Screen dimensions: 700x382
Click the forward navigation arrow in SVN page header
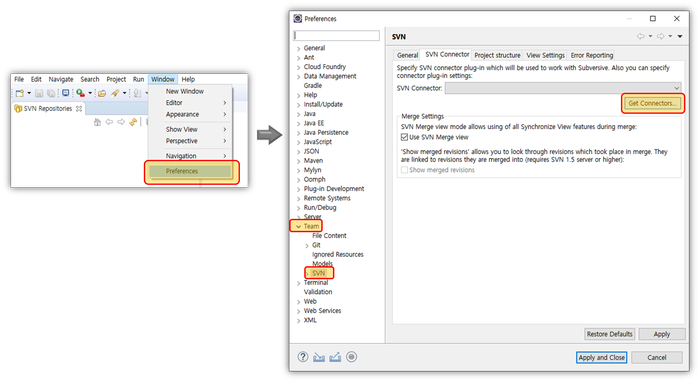click(660, 36)
